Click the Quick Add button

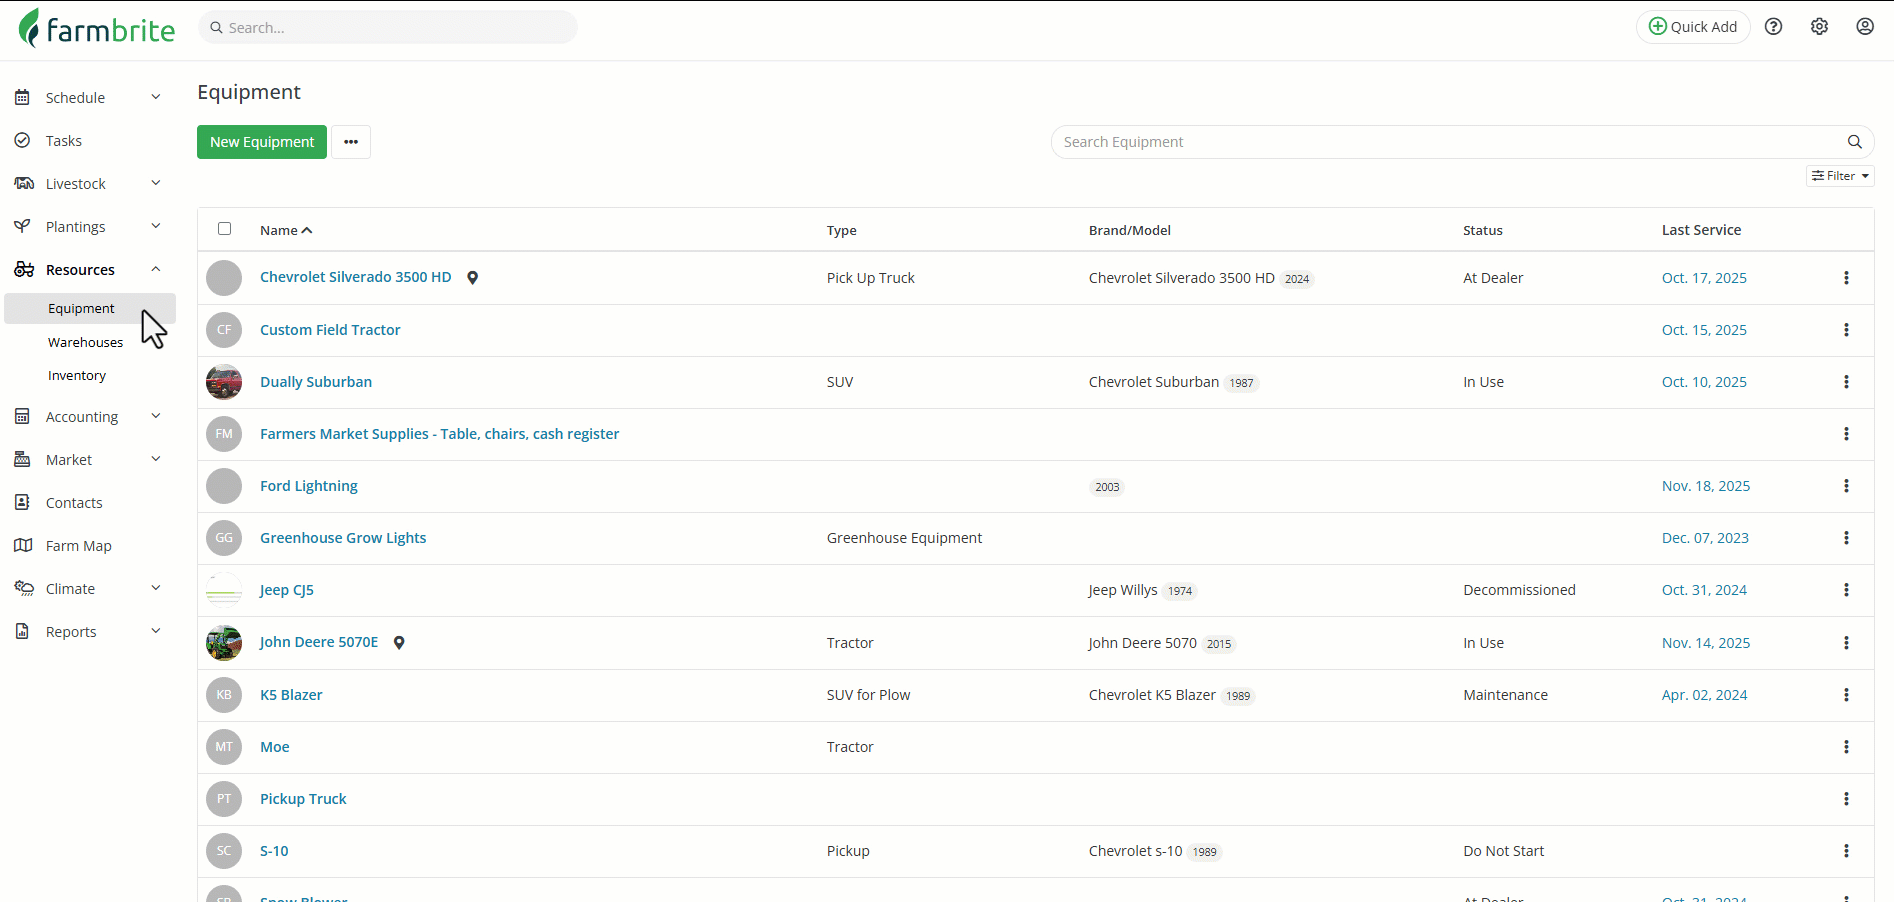[x=1693, y=27]
